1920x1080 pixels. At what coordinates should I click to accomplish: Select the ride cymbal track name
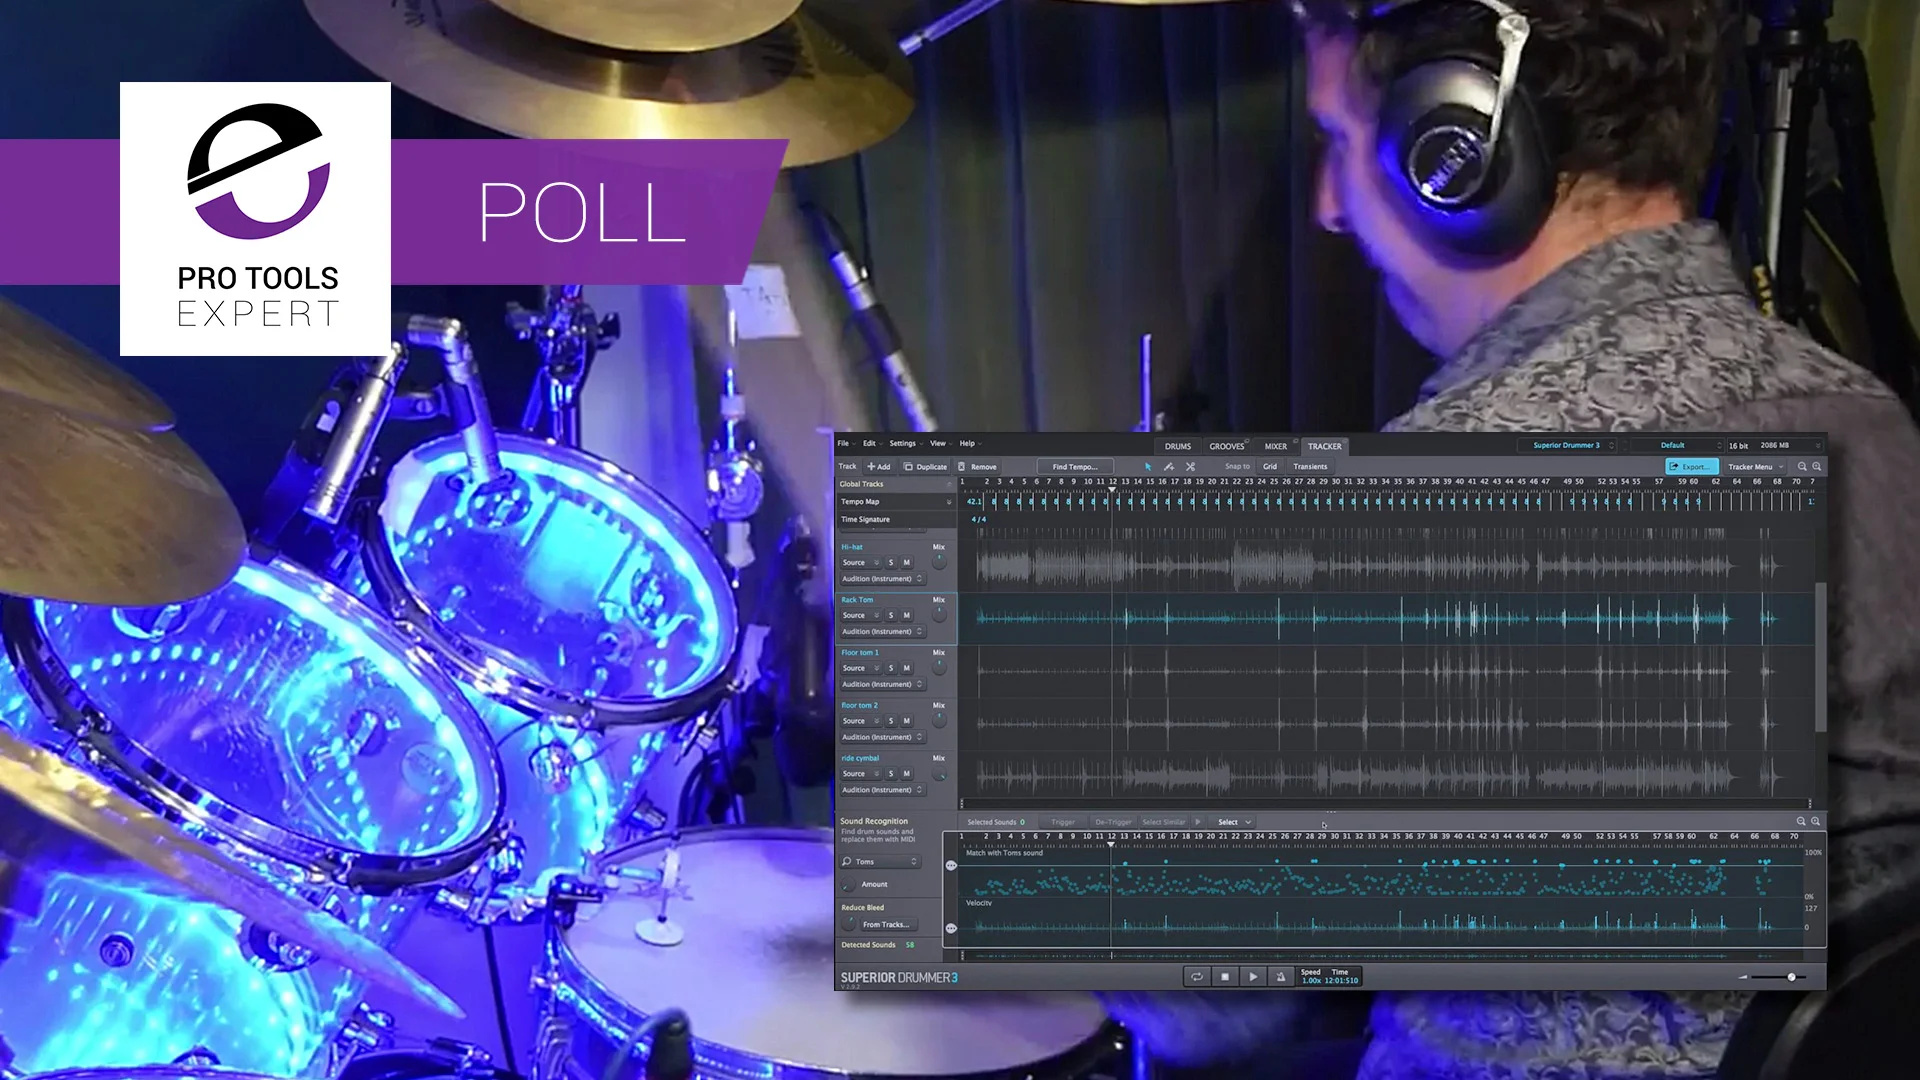point(860,758)
